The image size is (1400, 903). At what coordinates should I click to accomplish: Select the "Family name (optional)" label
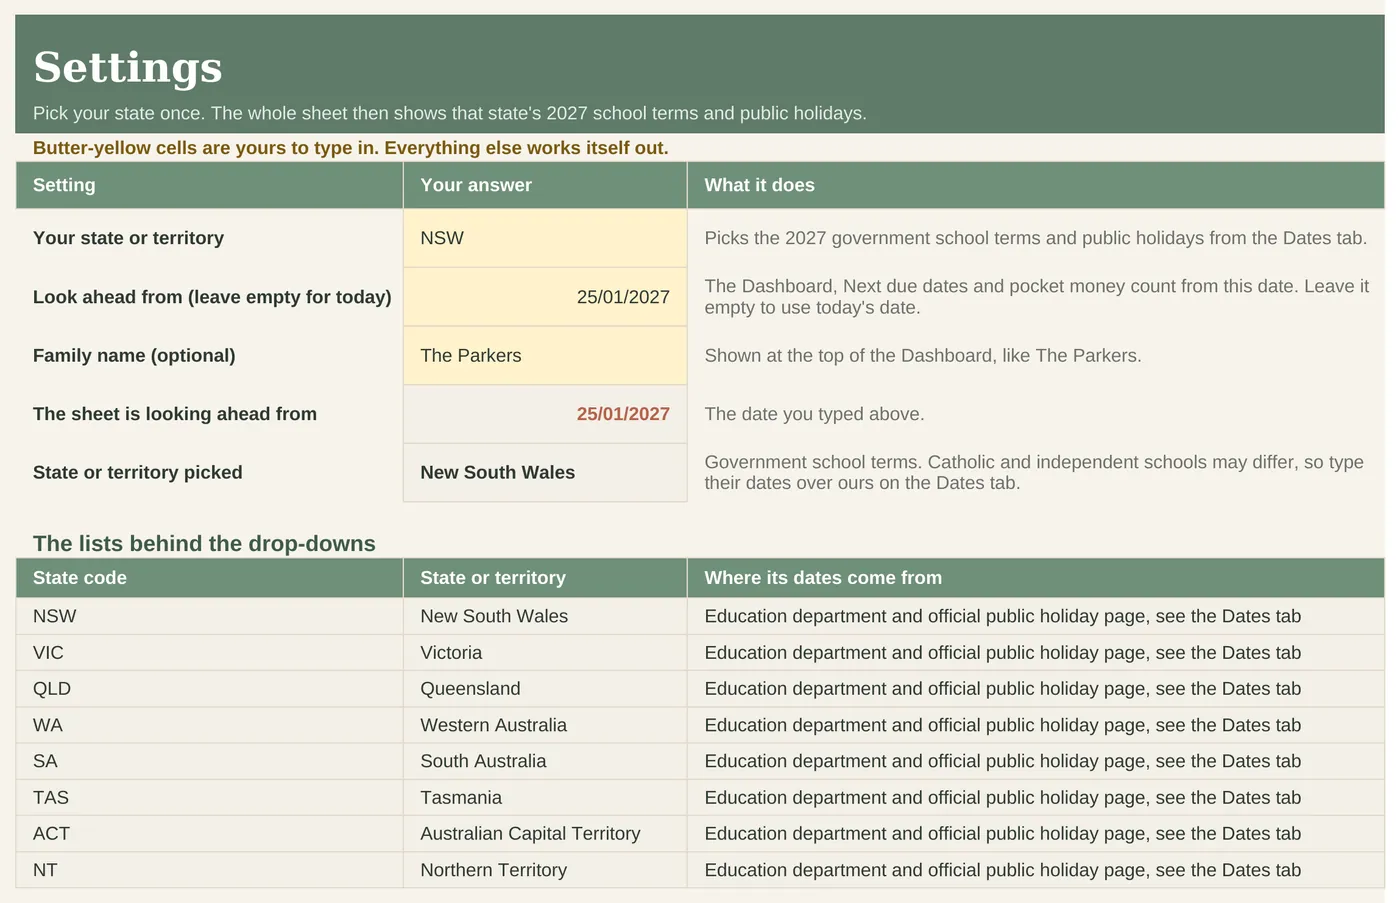pos(134,355)
